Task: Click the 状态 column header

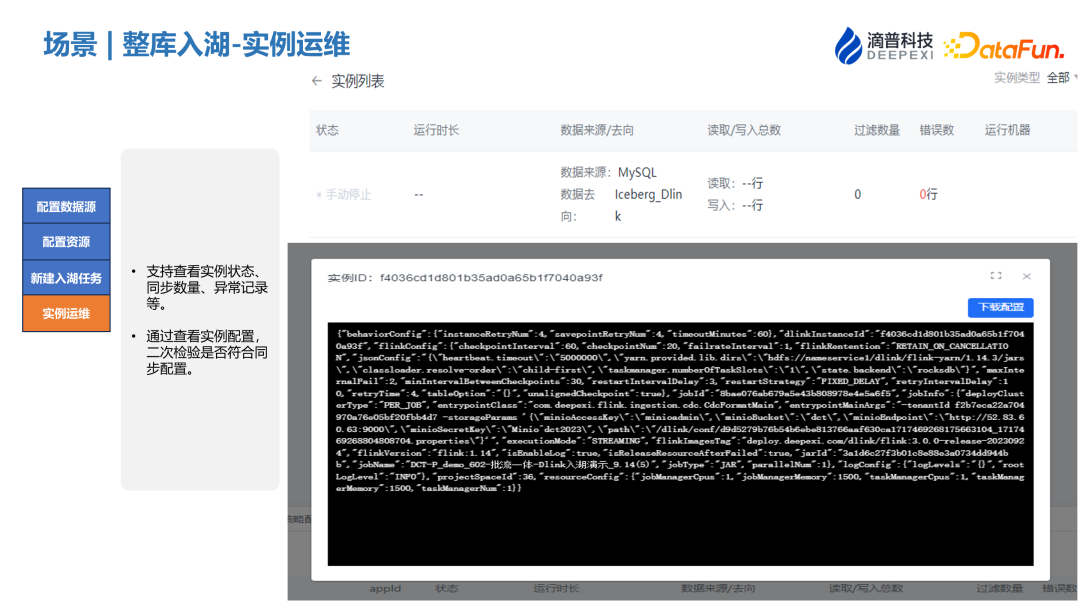Action: tap(327, 130)
